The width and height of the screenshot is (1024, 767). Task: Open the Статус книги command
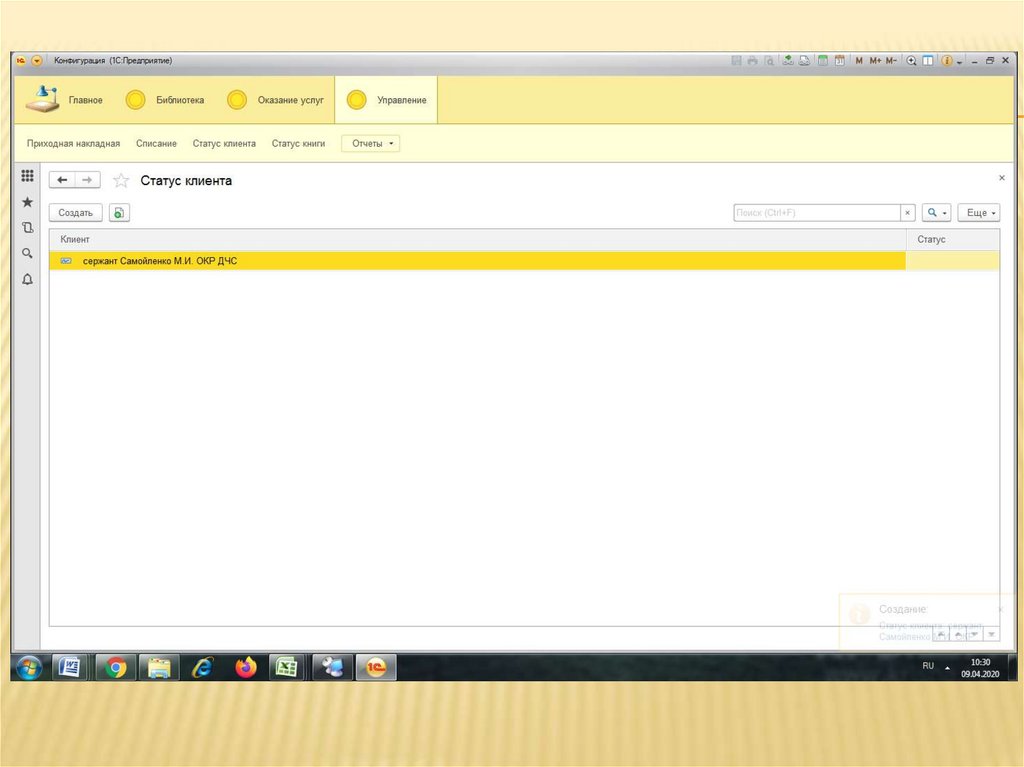tap(298, 144)
